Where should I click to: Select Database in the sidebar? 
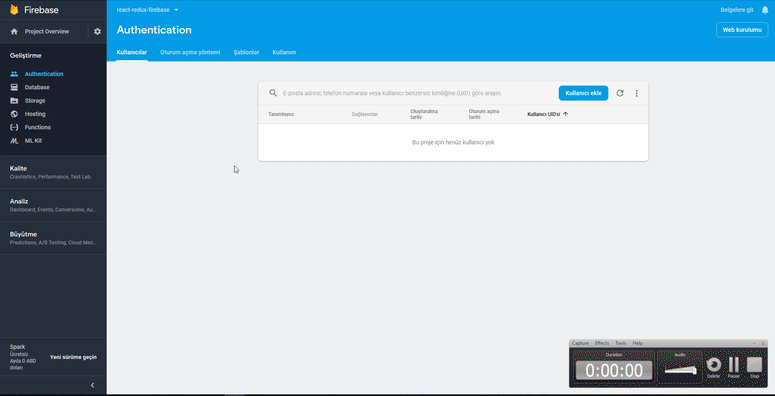pyautogui.click(x=37, y=88)
